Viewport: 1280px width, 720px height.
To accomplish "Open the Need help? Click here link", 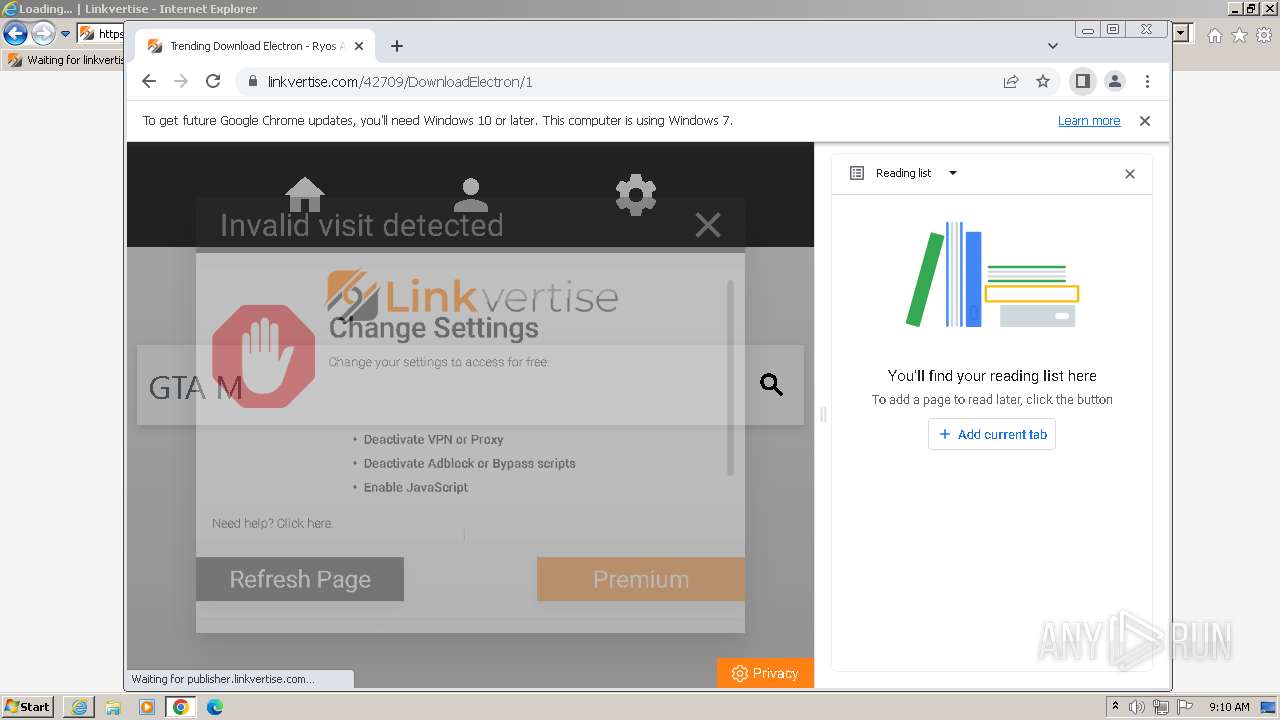I will [272, 523].
